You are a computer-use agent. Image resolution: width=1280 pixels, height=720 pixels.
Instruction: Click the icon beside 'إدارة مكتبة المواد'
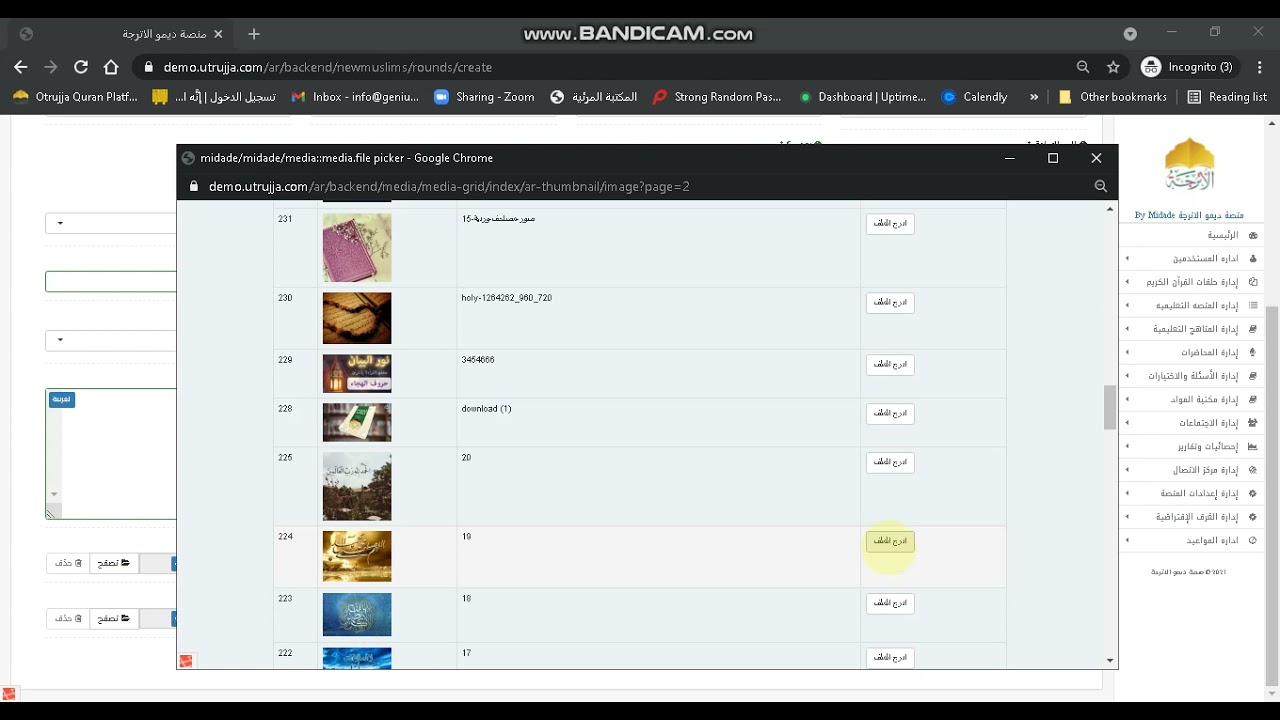tap(1253, 399)
